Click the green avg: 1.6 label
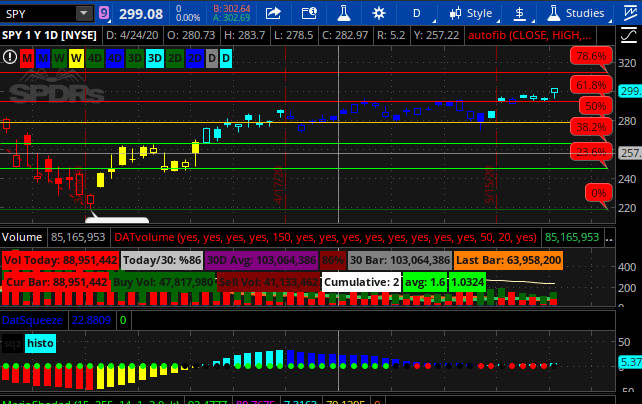The image size is (642, 404). coord(425,282)
